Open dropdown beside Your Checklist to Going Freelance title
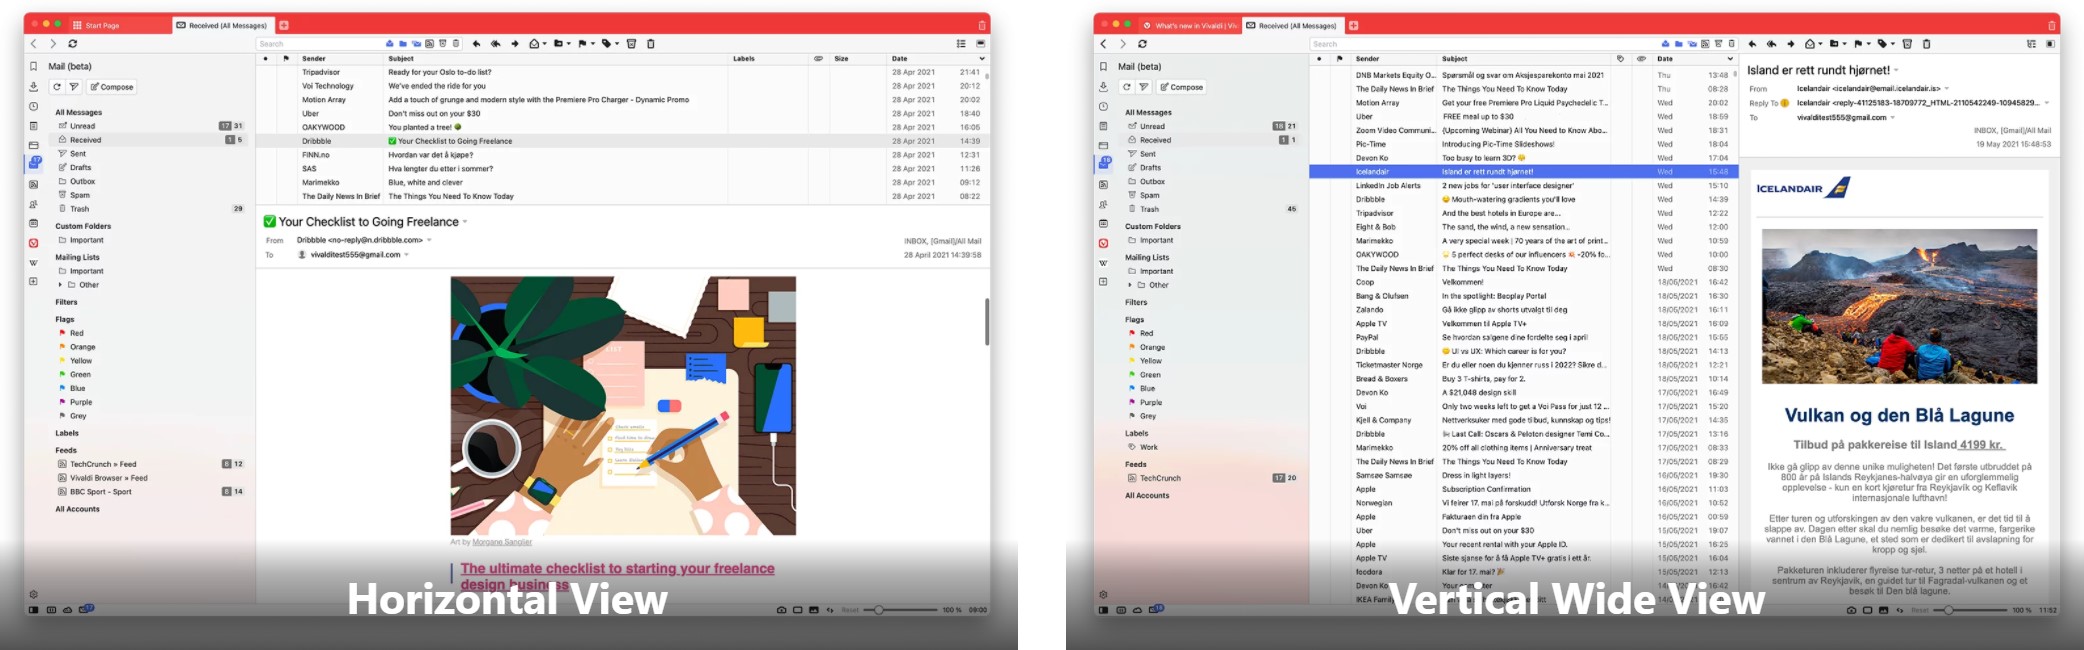Image resolution: width=2084 pixels, height=650 pixels. point(465,222)
